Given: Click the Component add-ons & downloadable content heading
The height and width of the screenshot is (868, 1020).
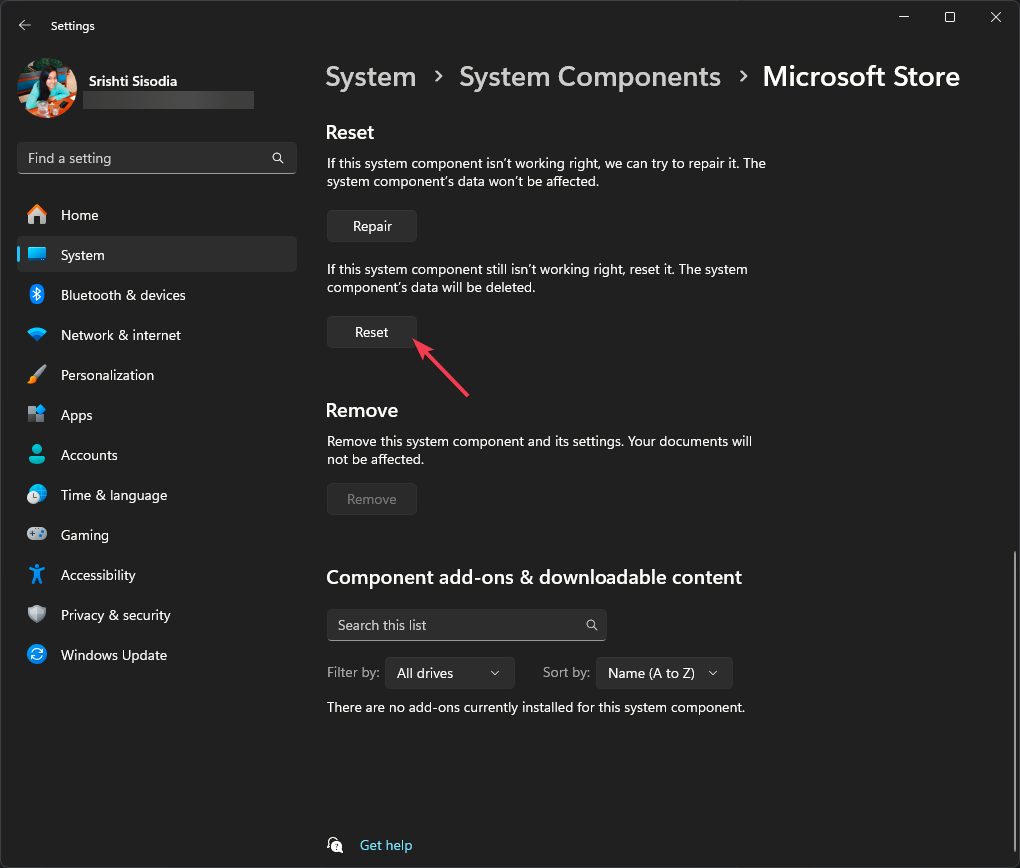Looking at the screenshot, I should coord(534,577).
